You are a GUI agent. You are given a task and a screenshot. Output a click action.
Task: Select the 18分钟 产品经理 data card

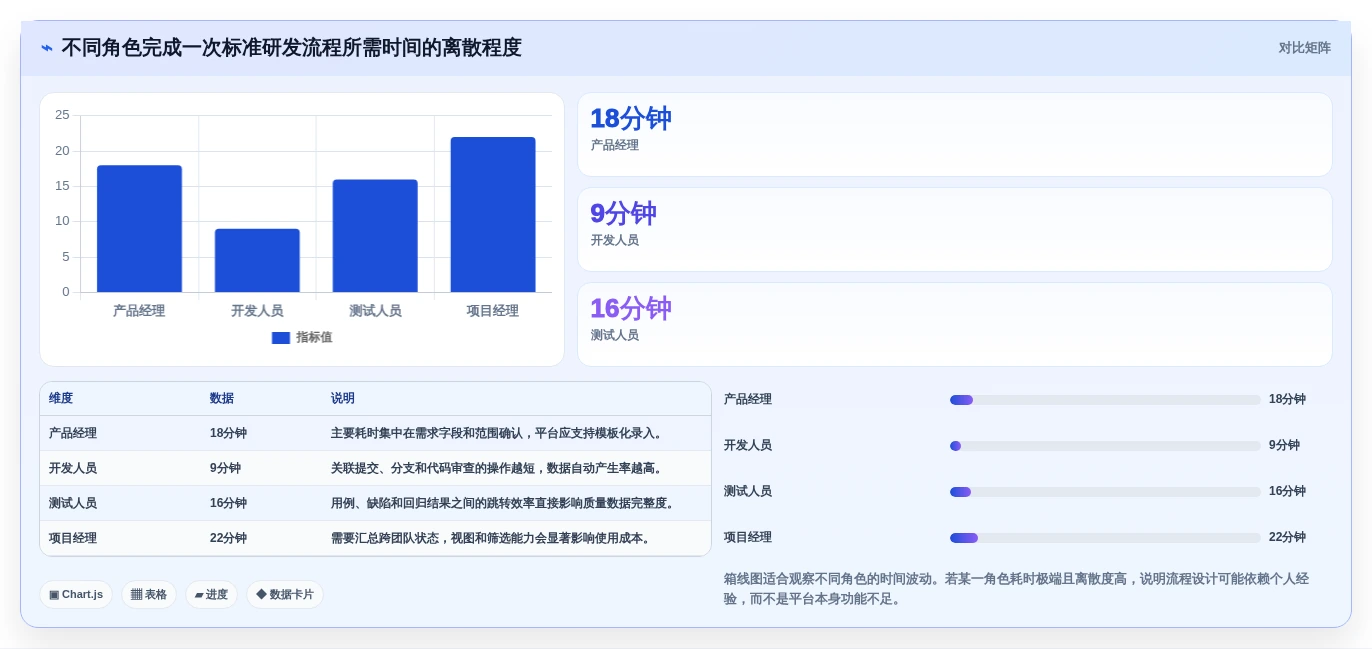click(x=954, y=134)
